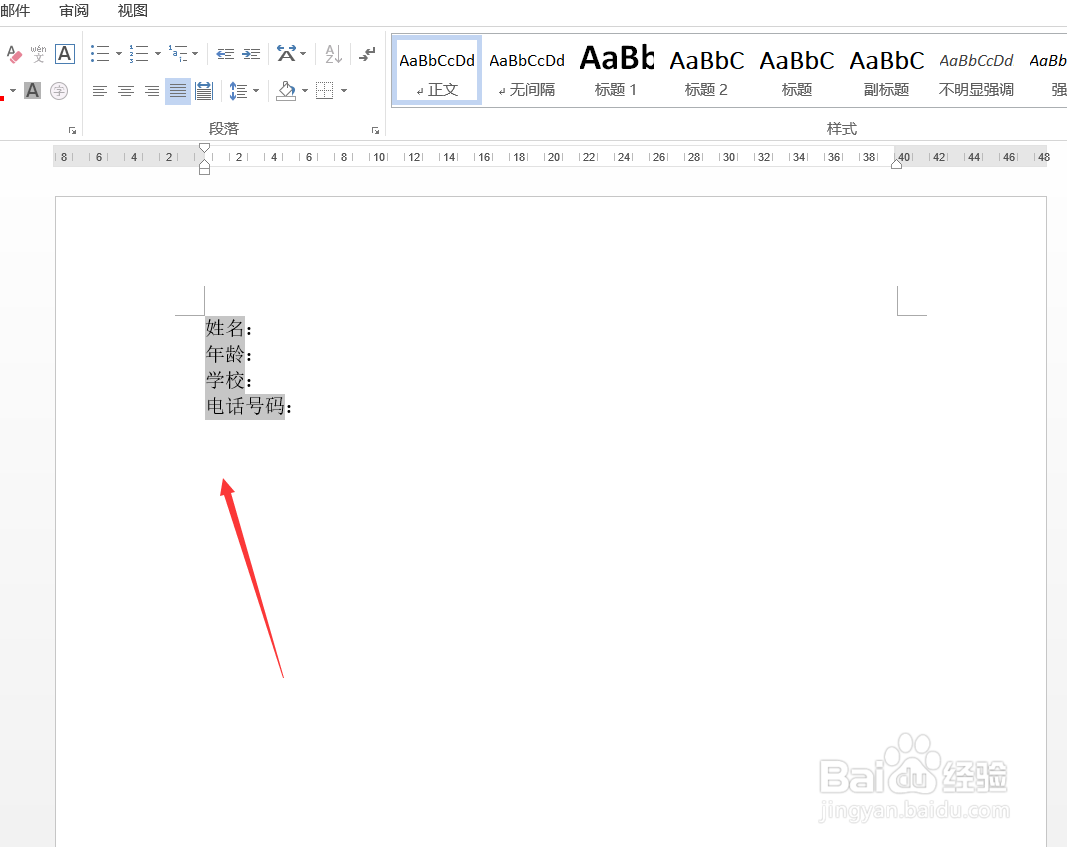This screenshot has width=1067, height=847.
Task: Center the text
Action: pos(126,90)
